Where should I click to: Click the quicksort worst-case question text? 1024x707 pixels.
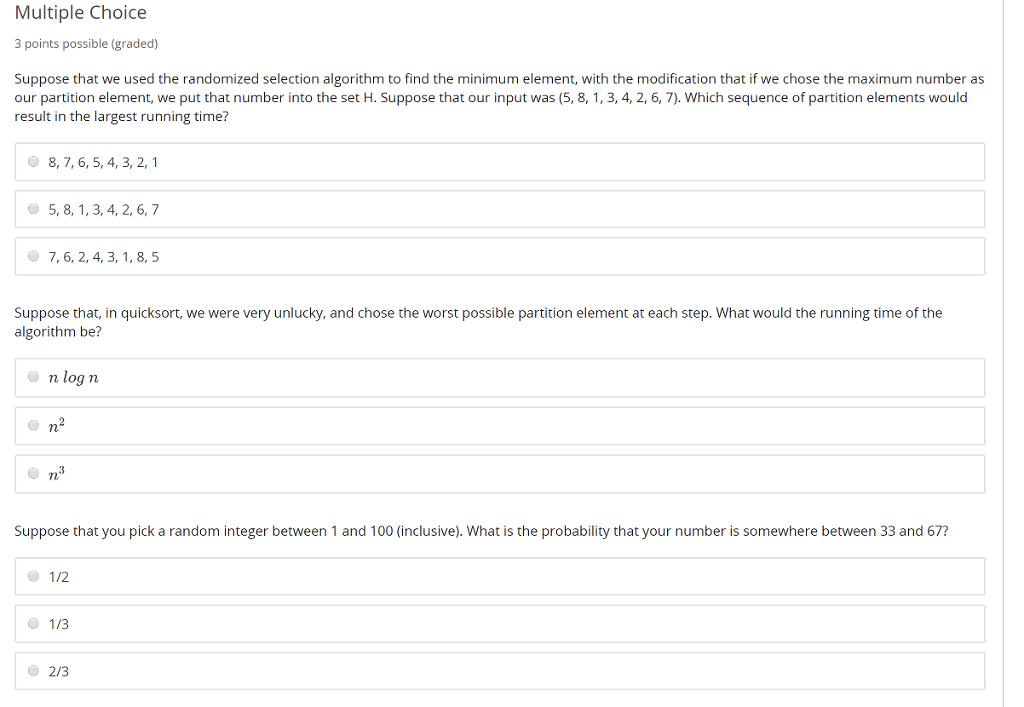(x=477, y=322)
